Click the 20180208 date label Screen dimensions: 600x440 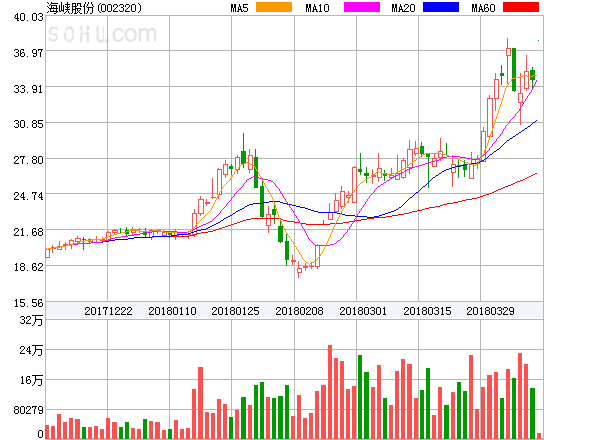tap(299, 311)
